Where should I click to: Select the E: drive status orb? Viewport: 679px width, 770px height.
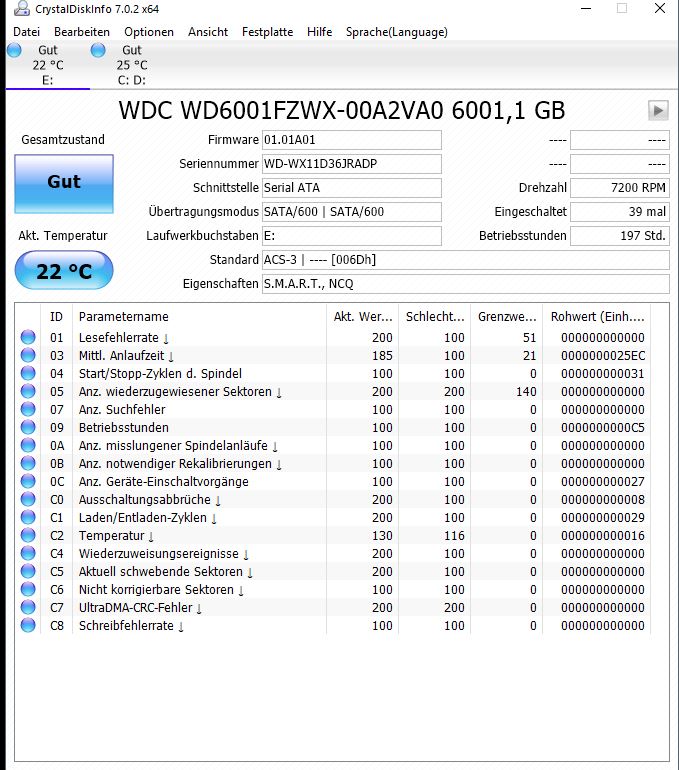coord(14,50)
